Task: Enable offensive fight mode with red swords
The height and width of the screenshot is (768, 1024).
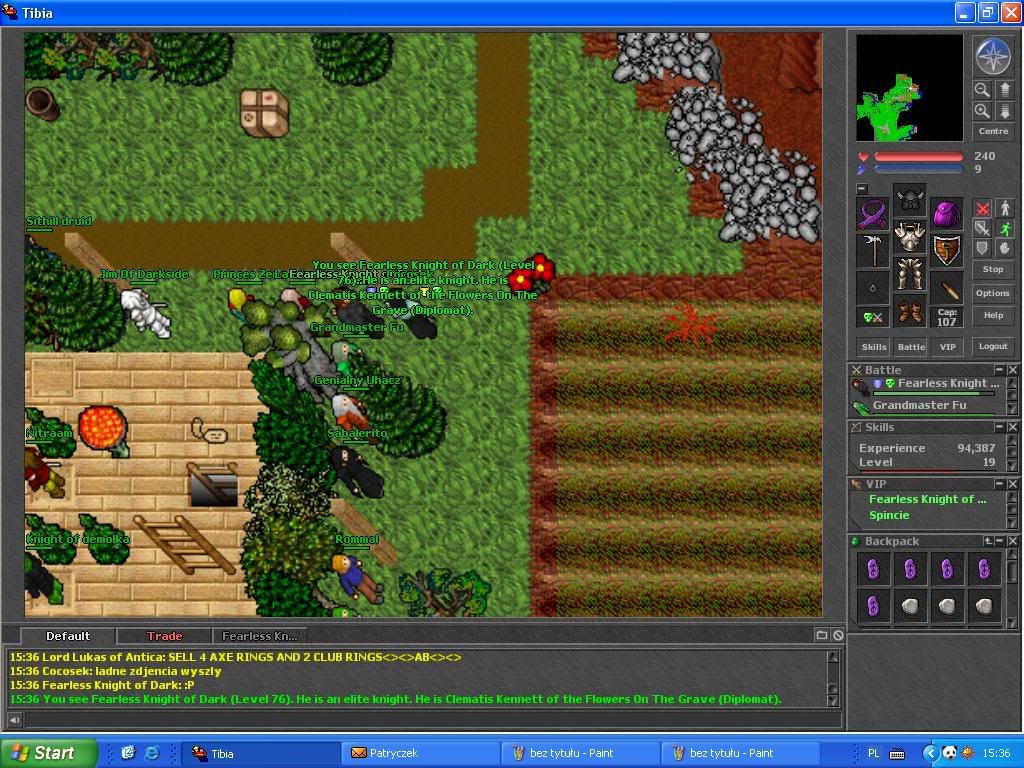Action: coord(982,208)
